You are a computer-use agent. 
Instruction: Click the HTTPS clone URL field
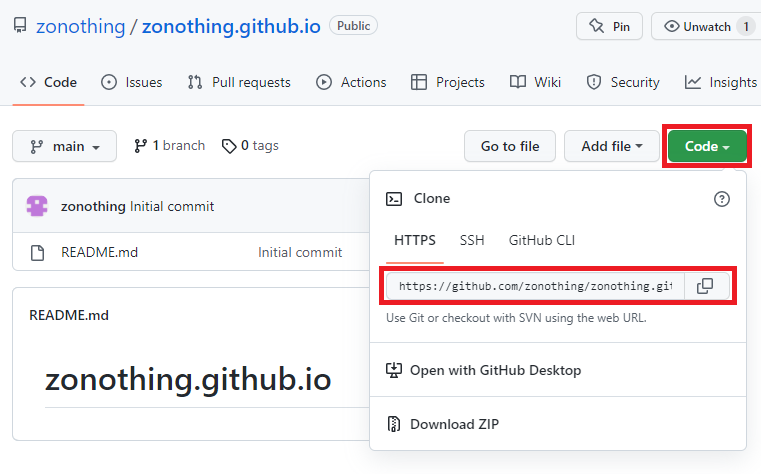coord(535,286)
